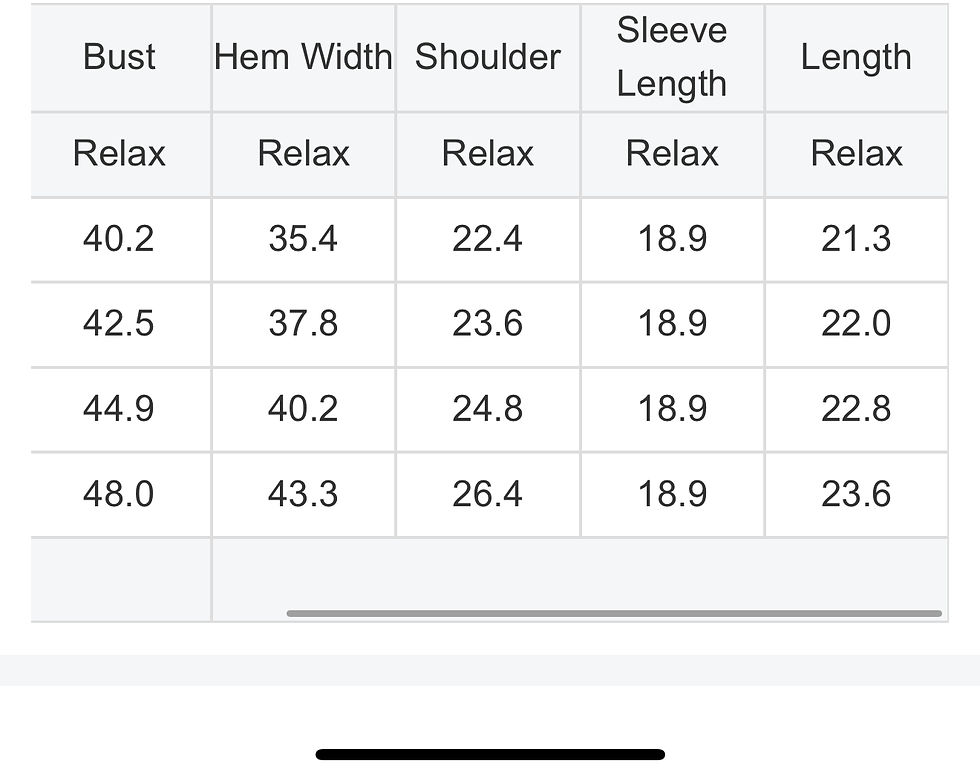Select the 26.4 shoulder cell

click(488, 494)
